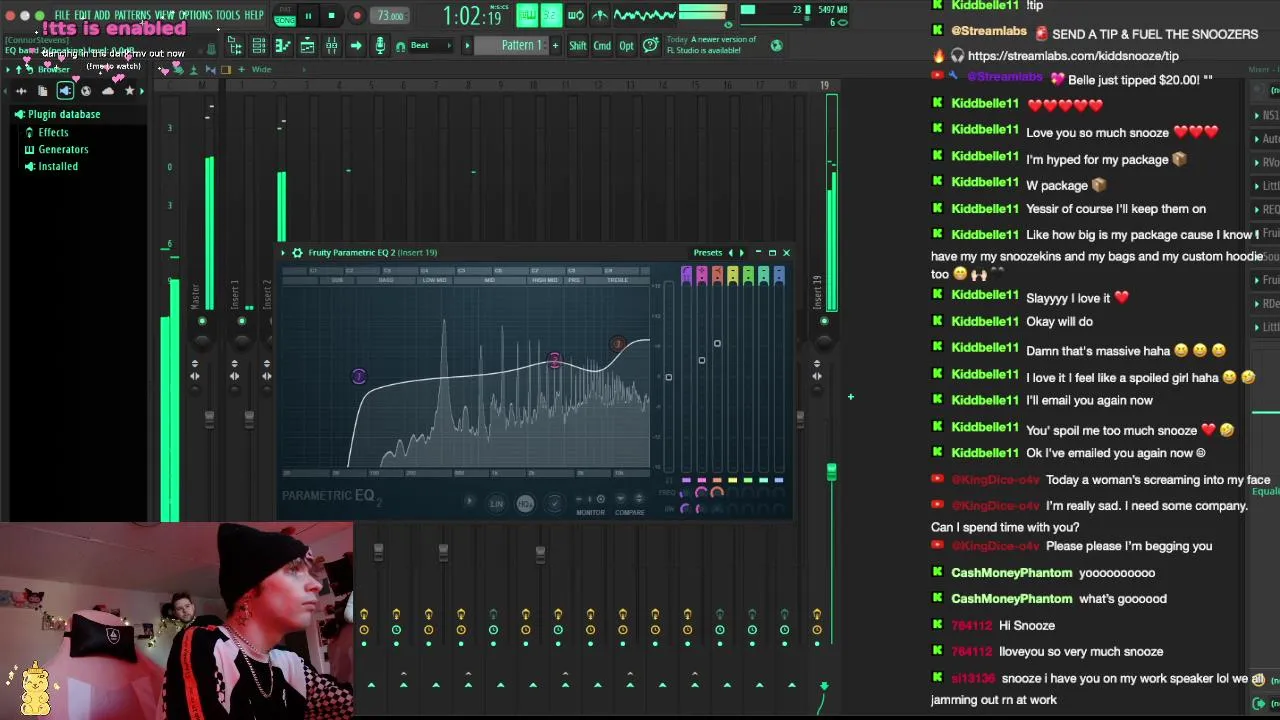Click EQ band 3 orange node
This screenshot has width=1280, height=720.
point(618,344)
